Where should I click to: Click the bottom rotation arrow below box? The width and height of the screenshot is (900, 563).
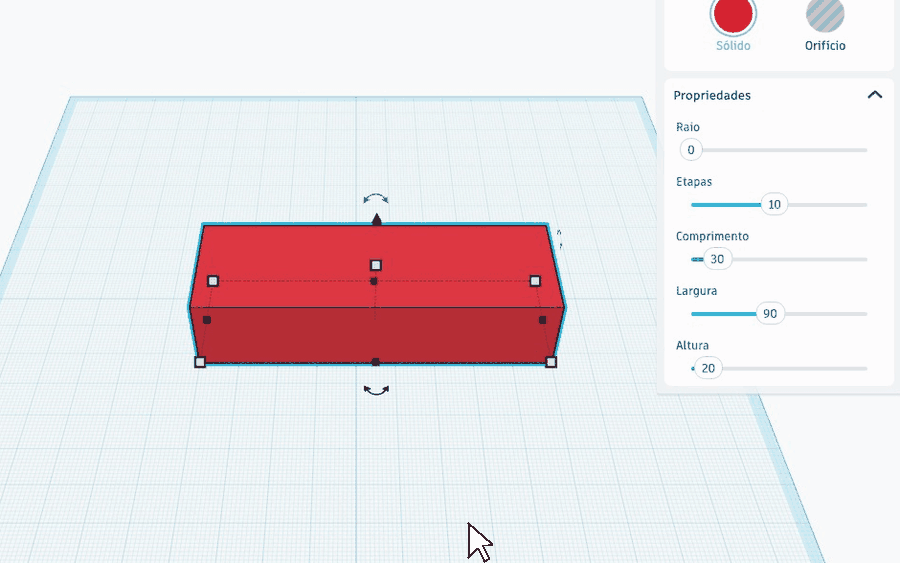click(376, 390)
